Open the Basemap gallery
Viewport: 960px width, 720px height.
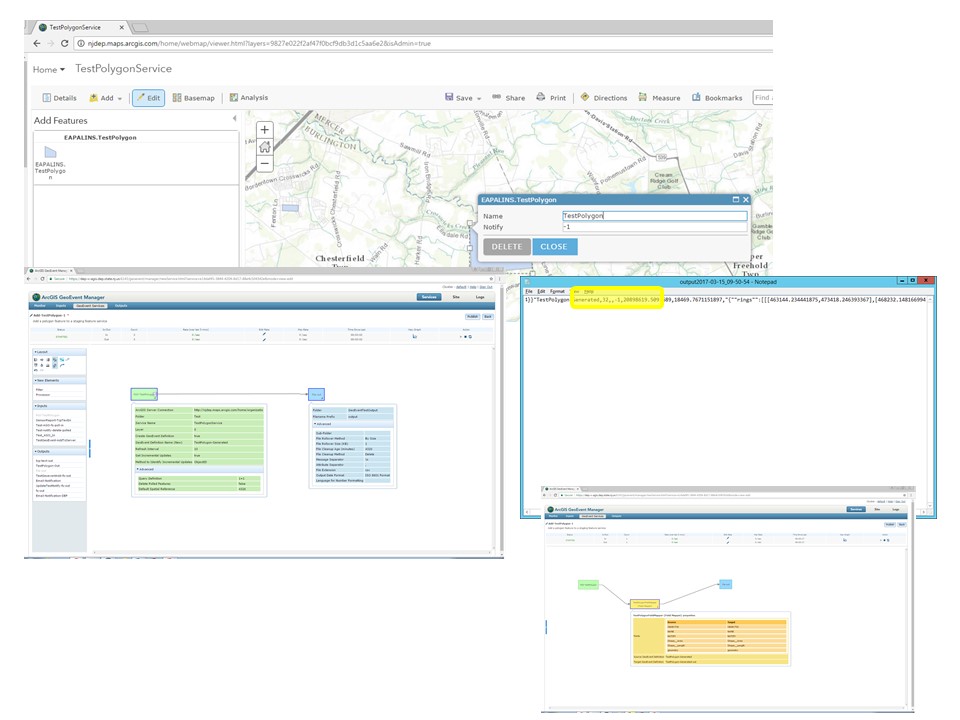(x=193, y=98)
